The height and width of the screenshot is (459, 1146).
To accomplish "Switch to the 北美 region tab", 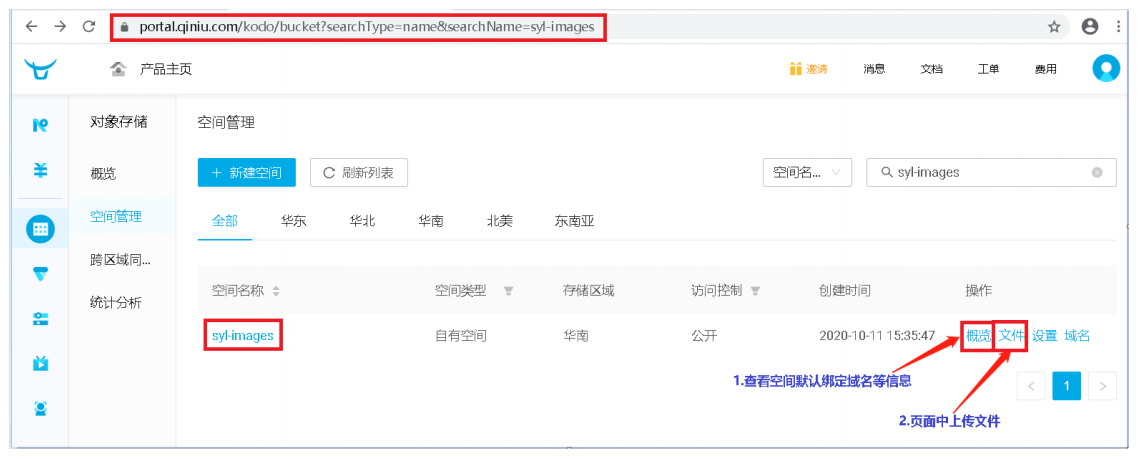I will (x=500, y=221).
